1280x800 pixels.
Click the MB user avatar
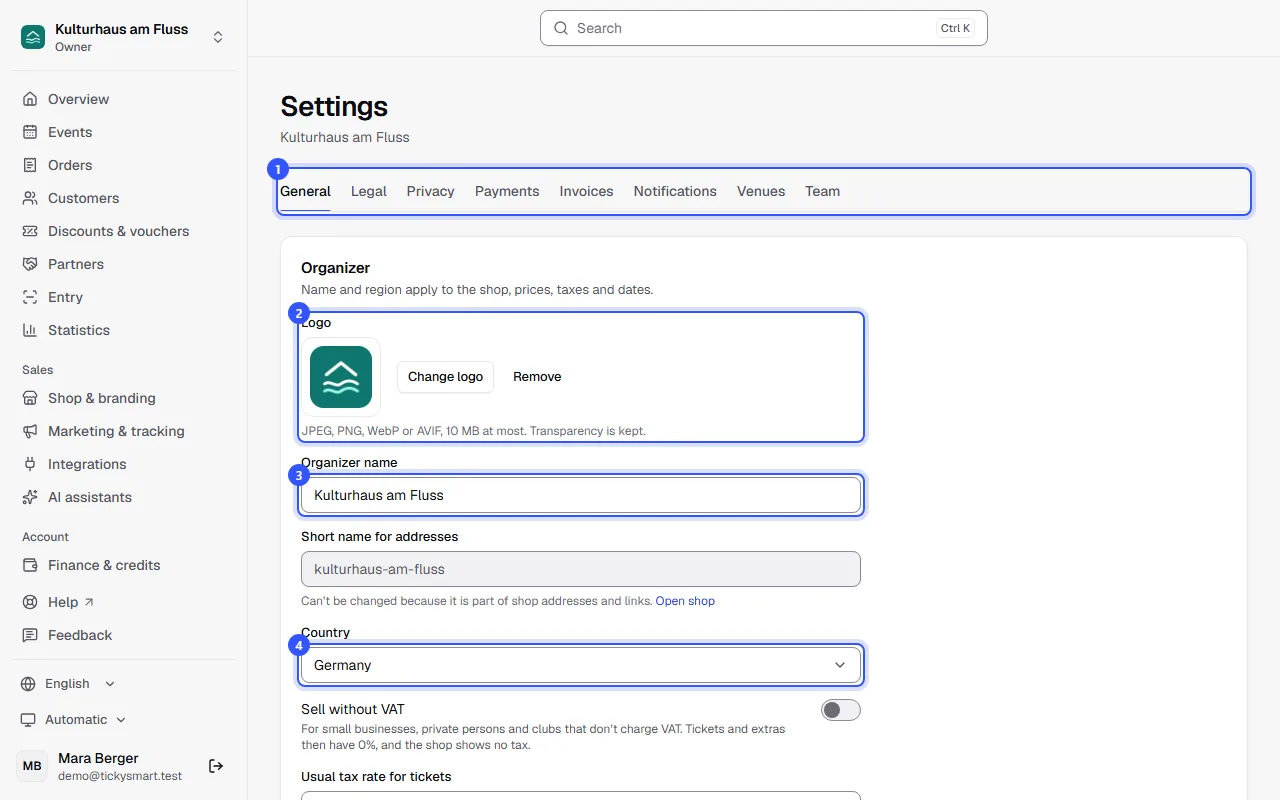pos(32,766)
